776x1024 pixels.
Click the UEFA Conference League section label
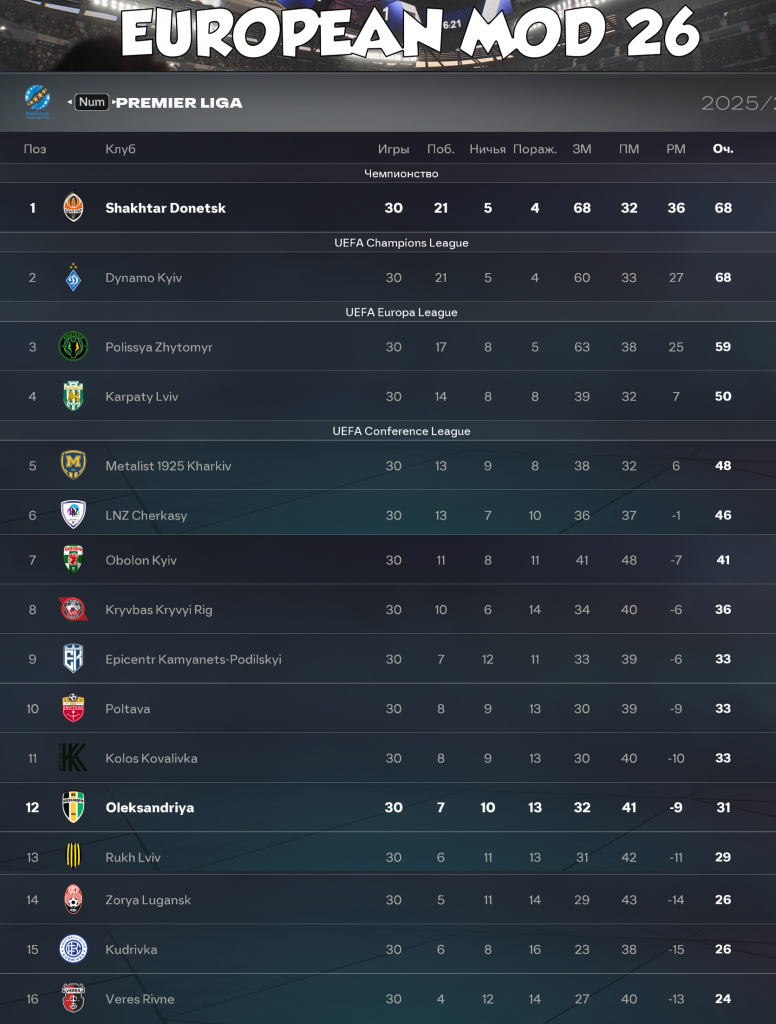pyautogui.click(x=402, y=431)
